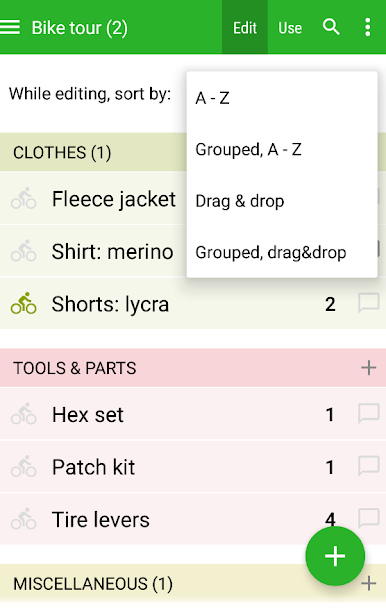This screenshot has height=608, width=386.
Task: Switch to the Edit tab
Action: [245, 28]
